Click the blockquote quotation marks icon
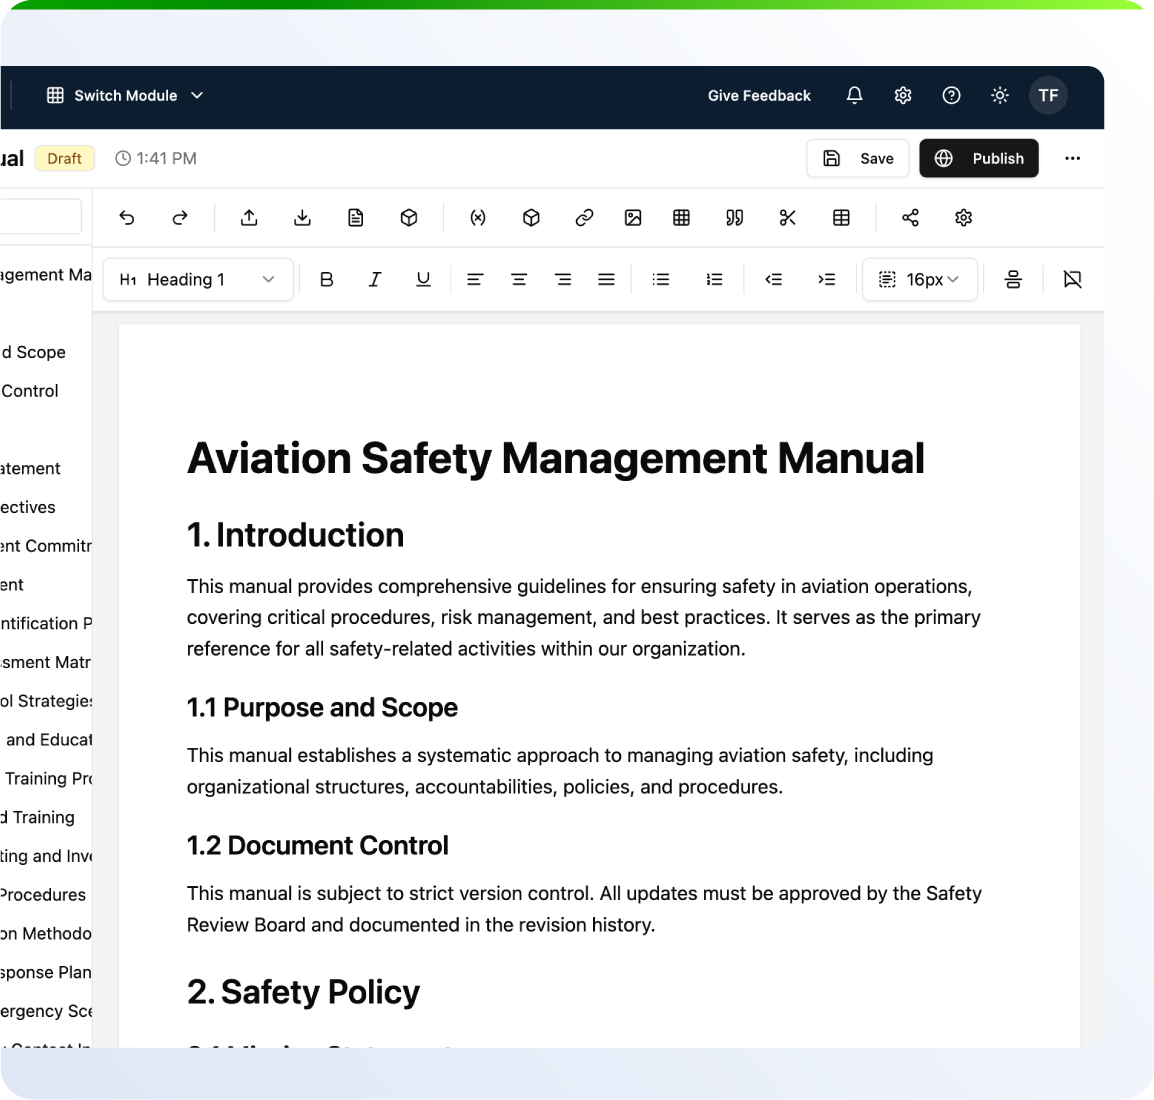 (735, 218)
